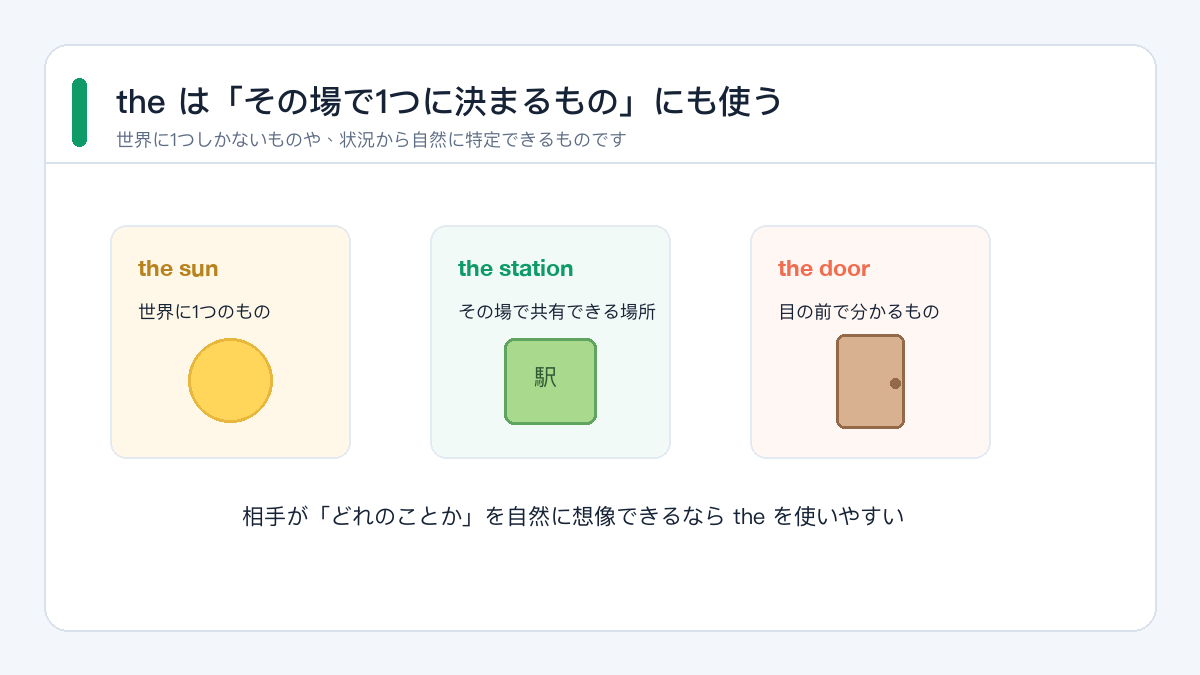
Task: Click the gray subtitle under the title
Action: click(371, 140)
